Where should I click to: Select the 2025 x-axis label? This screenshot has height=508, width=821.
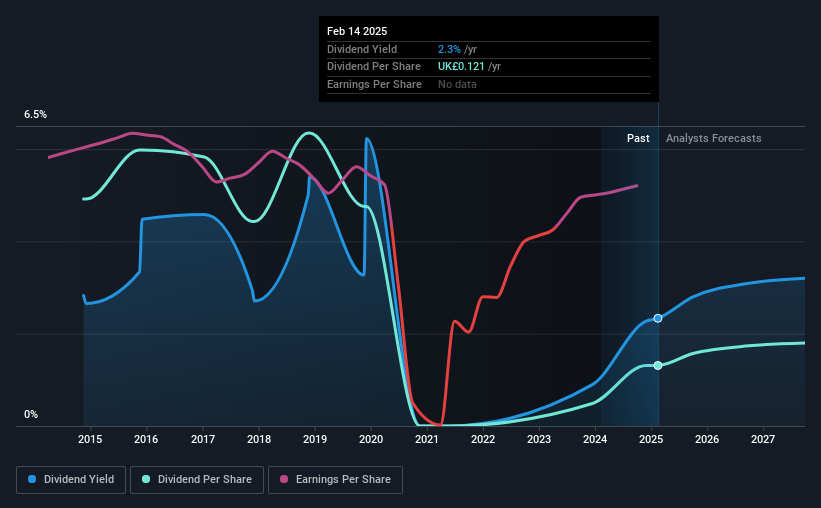651,439
